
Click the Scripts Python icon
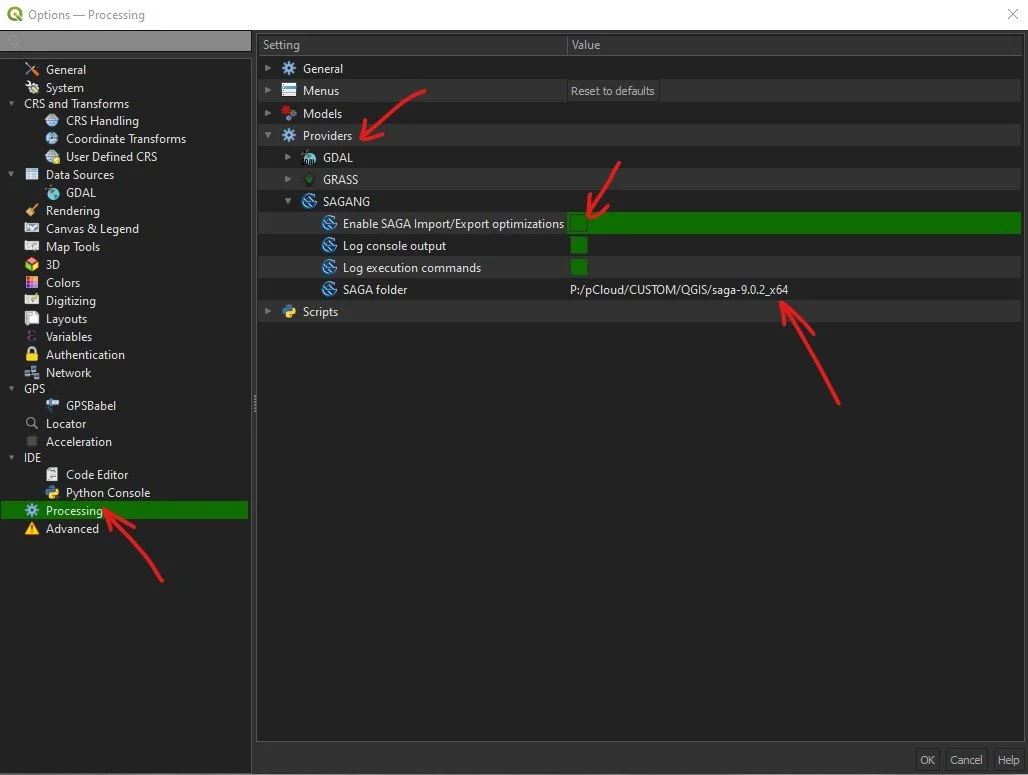(x=289, y=311)
